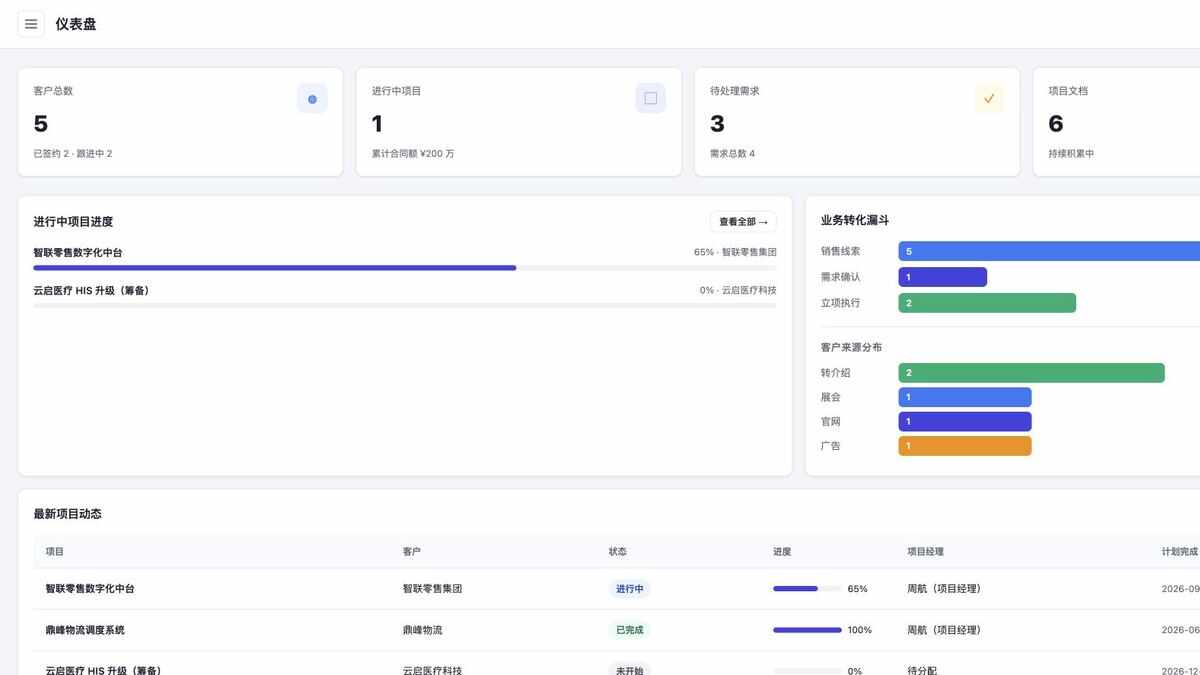Image resolution: width=1200 pixels, height=675 pixels.
Task: Click 65% · 智联零售集团 label
Action: tap(735, 253)
